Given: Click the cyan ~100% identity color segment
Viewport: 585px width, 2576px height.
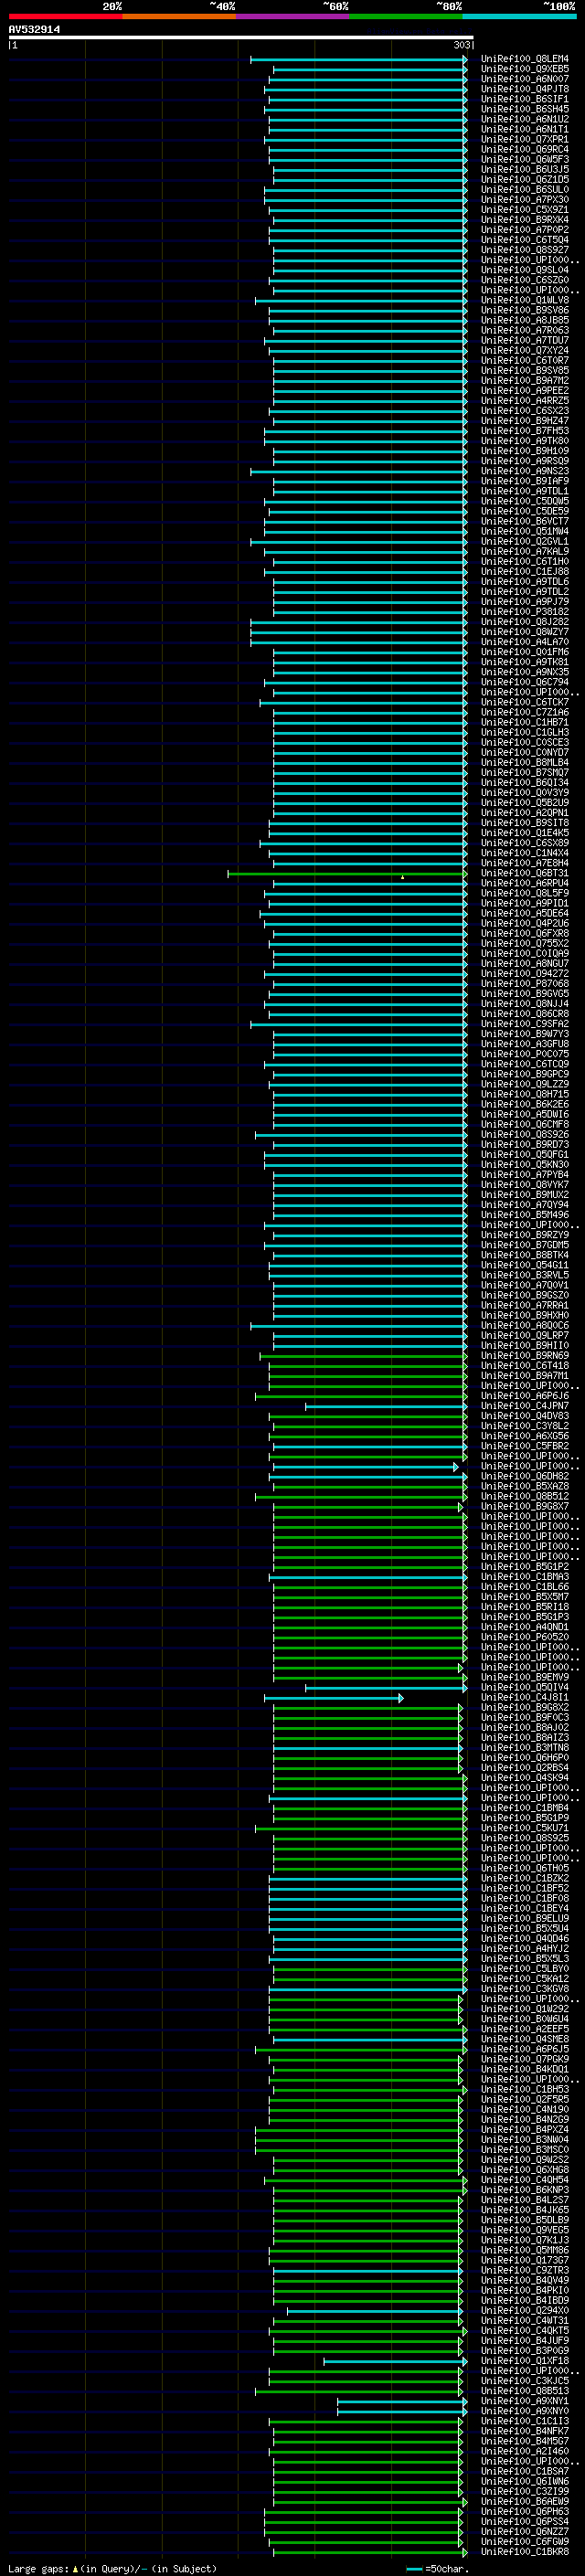Looking at the screenshot, I should [x=519, y=16].
